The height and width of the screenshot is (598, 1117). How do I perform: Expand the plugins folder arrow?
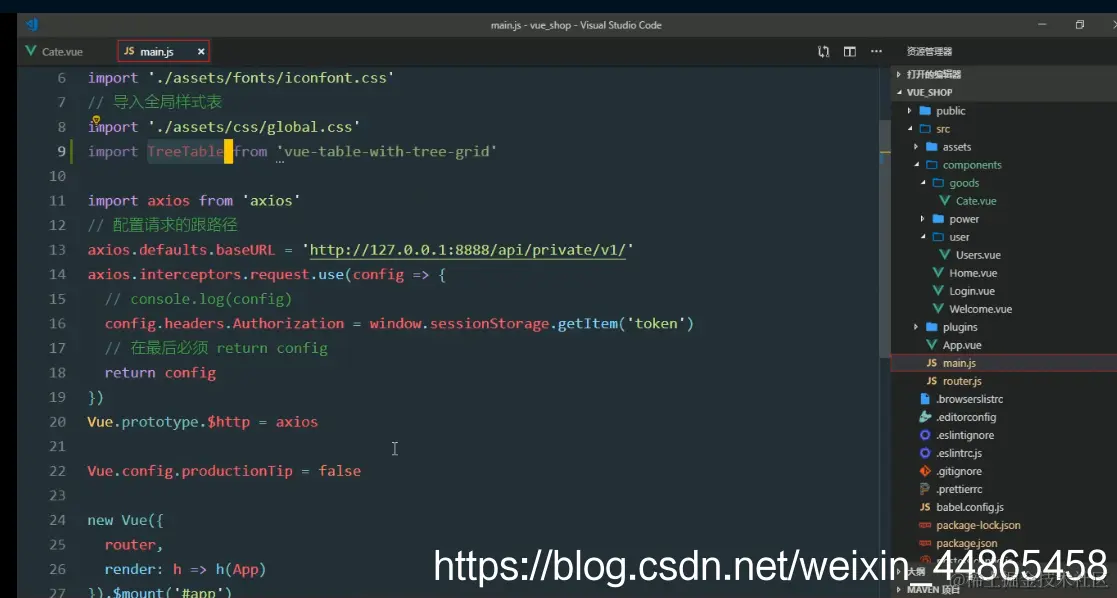[x=916, y=326]
